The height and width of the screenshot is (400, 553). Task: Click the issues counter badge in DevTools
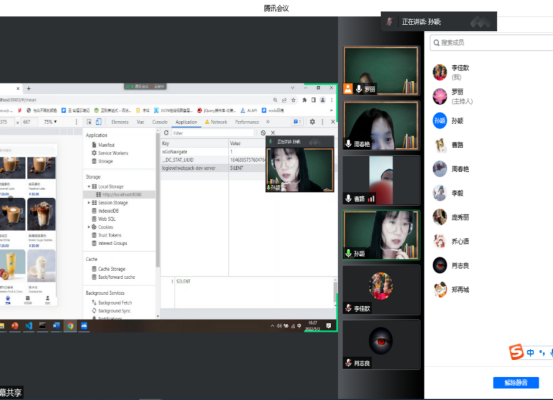tap(297, 122)
